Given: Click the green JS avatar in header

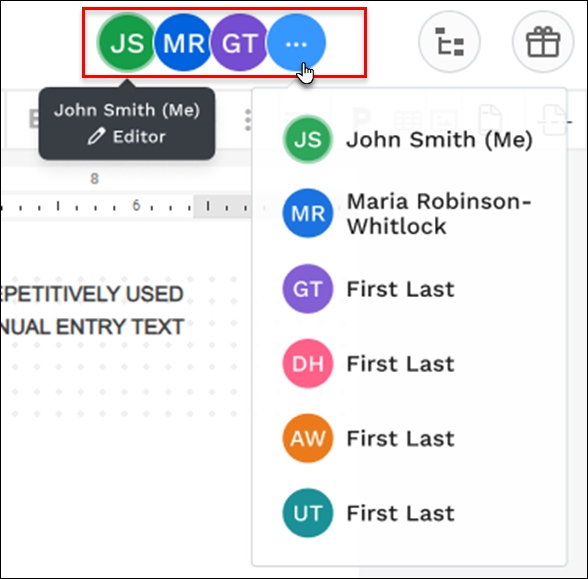Looking at the screenshot, I should [x=127, y=42].
